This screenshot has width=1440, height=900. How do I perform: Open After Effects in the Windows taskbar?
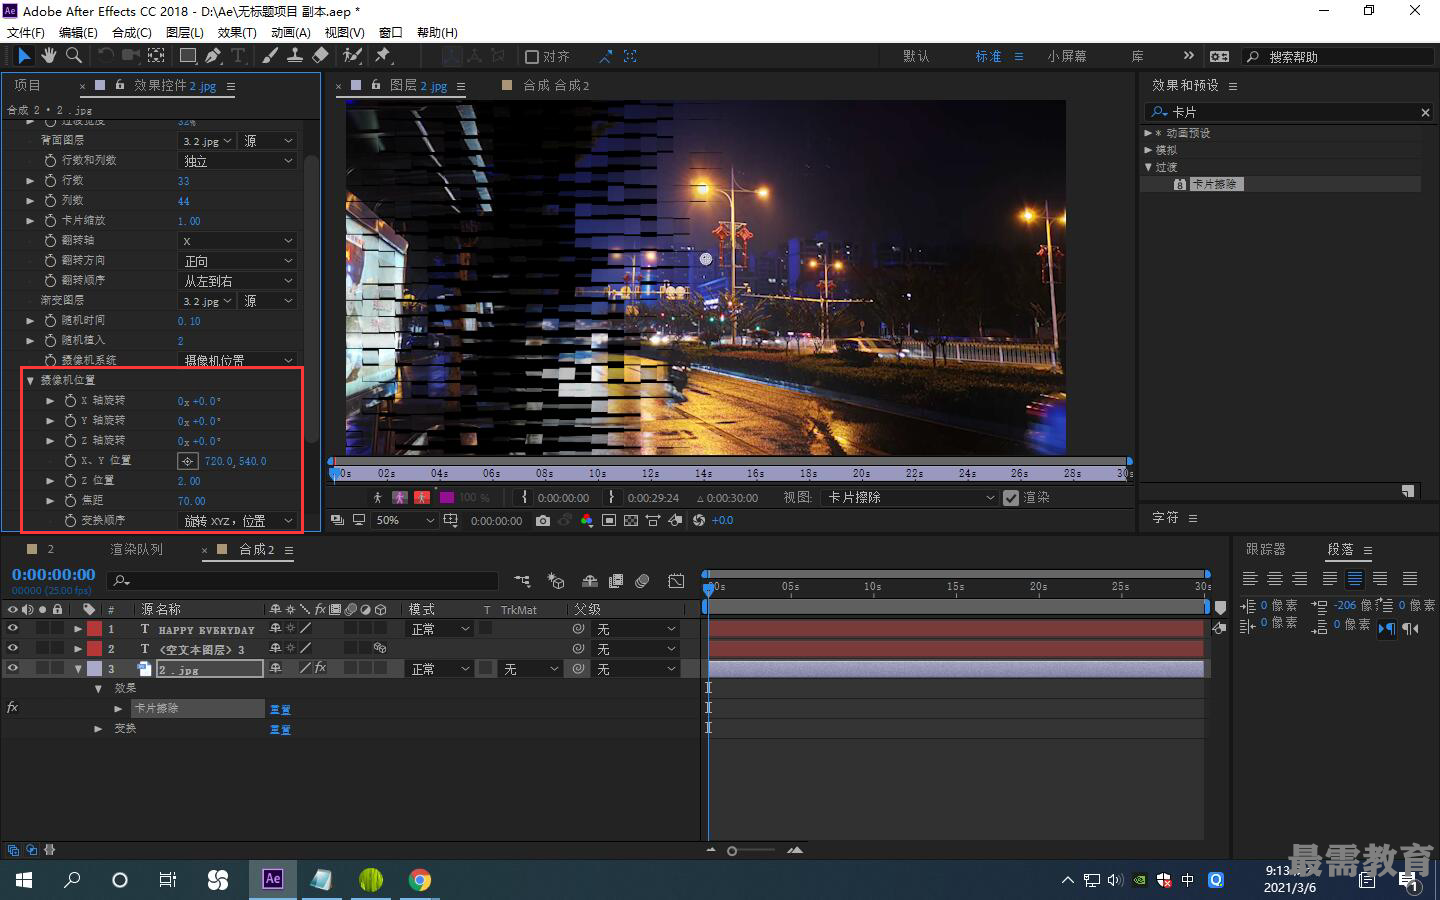pos(272,879)
